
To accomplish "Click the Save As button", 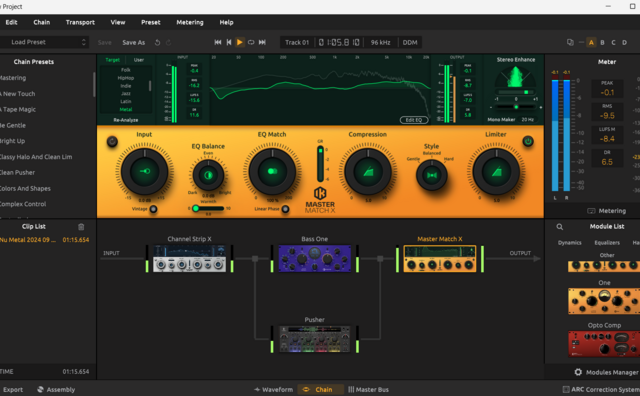I will pyautogui.click(x=133, y=42).
